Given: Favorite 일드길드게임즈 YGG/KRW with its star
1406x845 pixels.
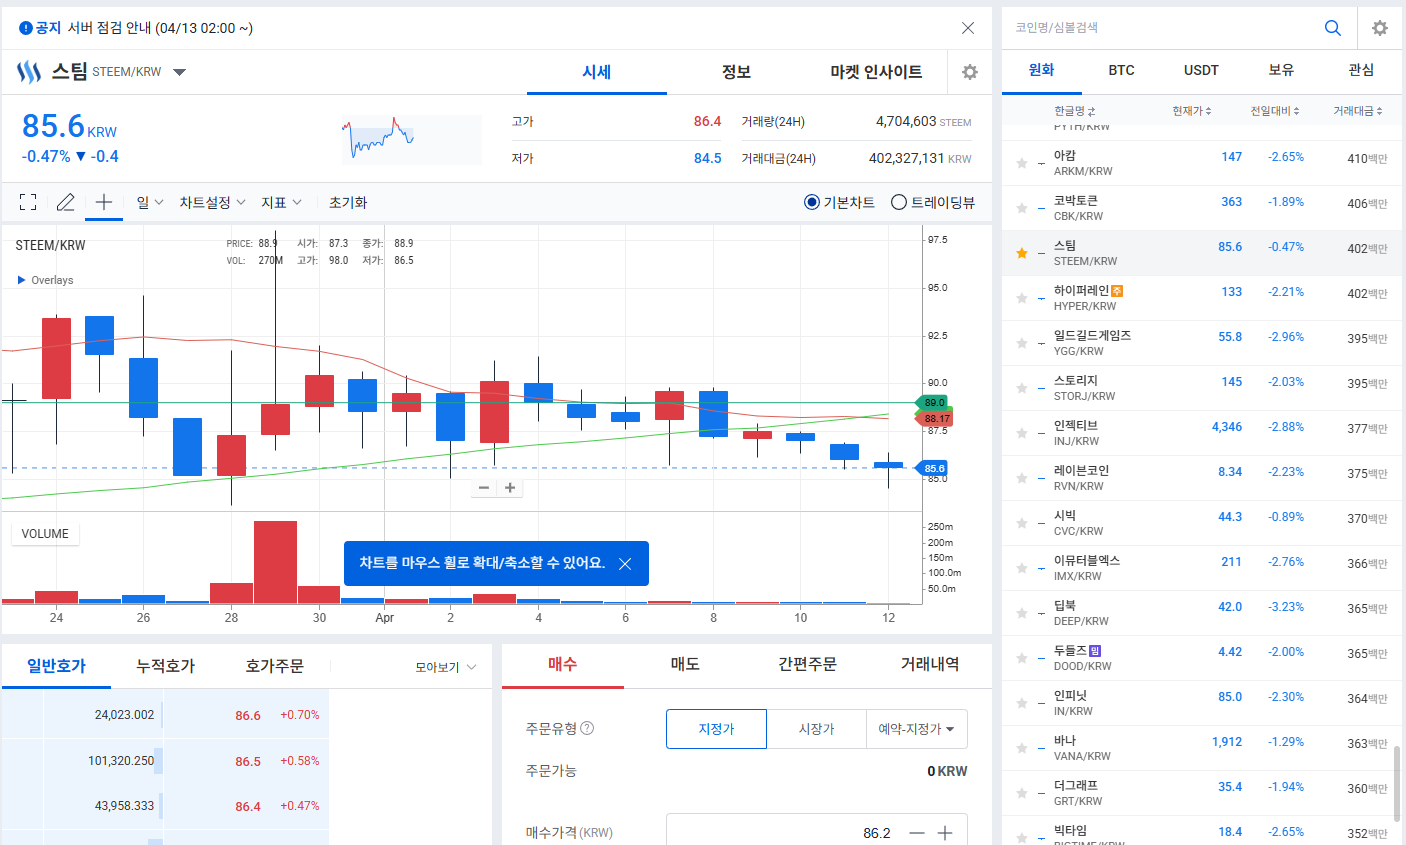Looking at the screenshot, I should coord(1022,343).
